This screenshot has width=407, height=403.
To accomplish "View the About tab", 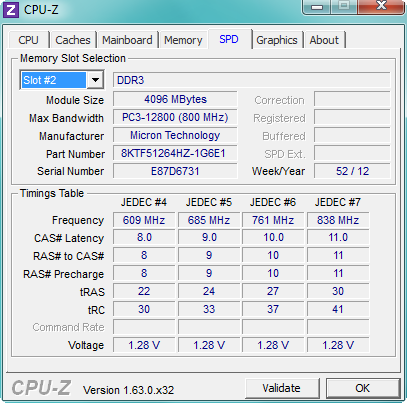I will point(324,40).
